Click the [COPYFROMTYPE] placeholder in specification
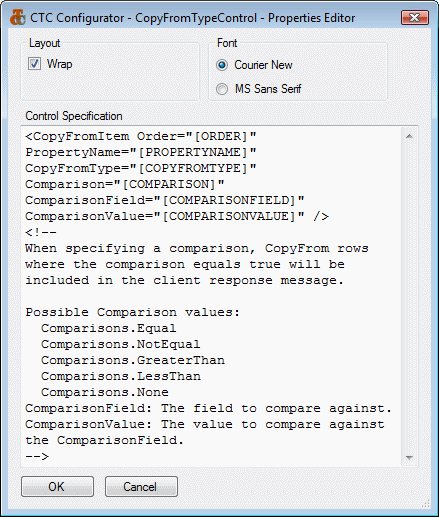This screenshot has height=517, width=439. [x=193, y=168]
